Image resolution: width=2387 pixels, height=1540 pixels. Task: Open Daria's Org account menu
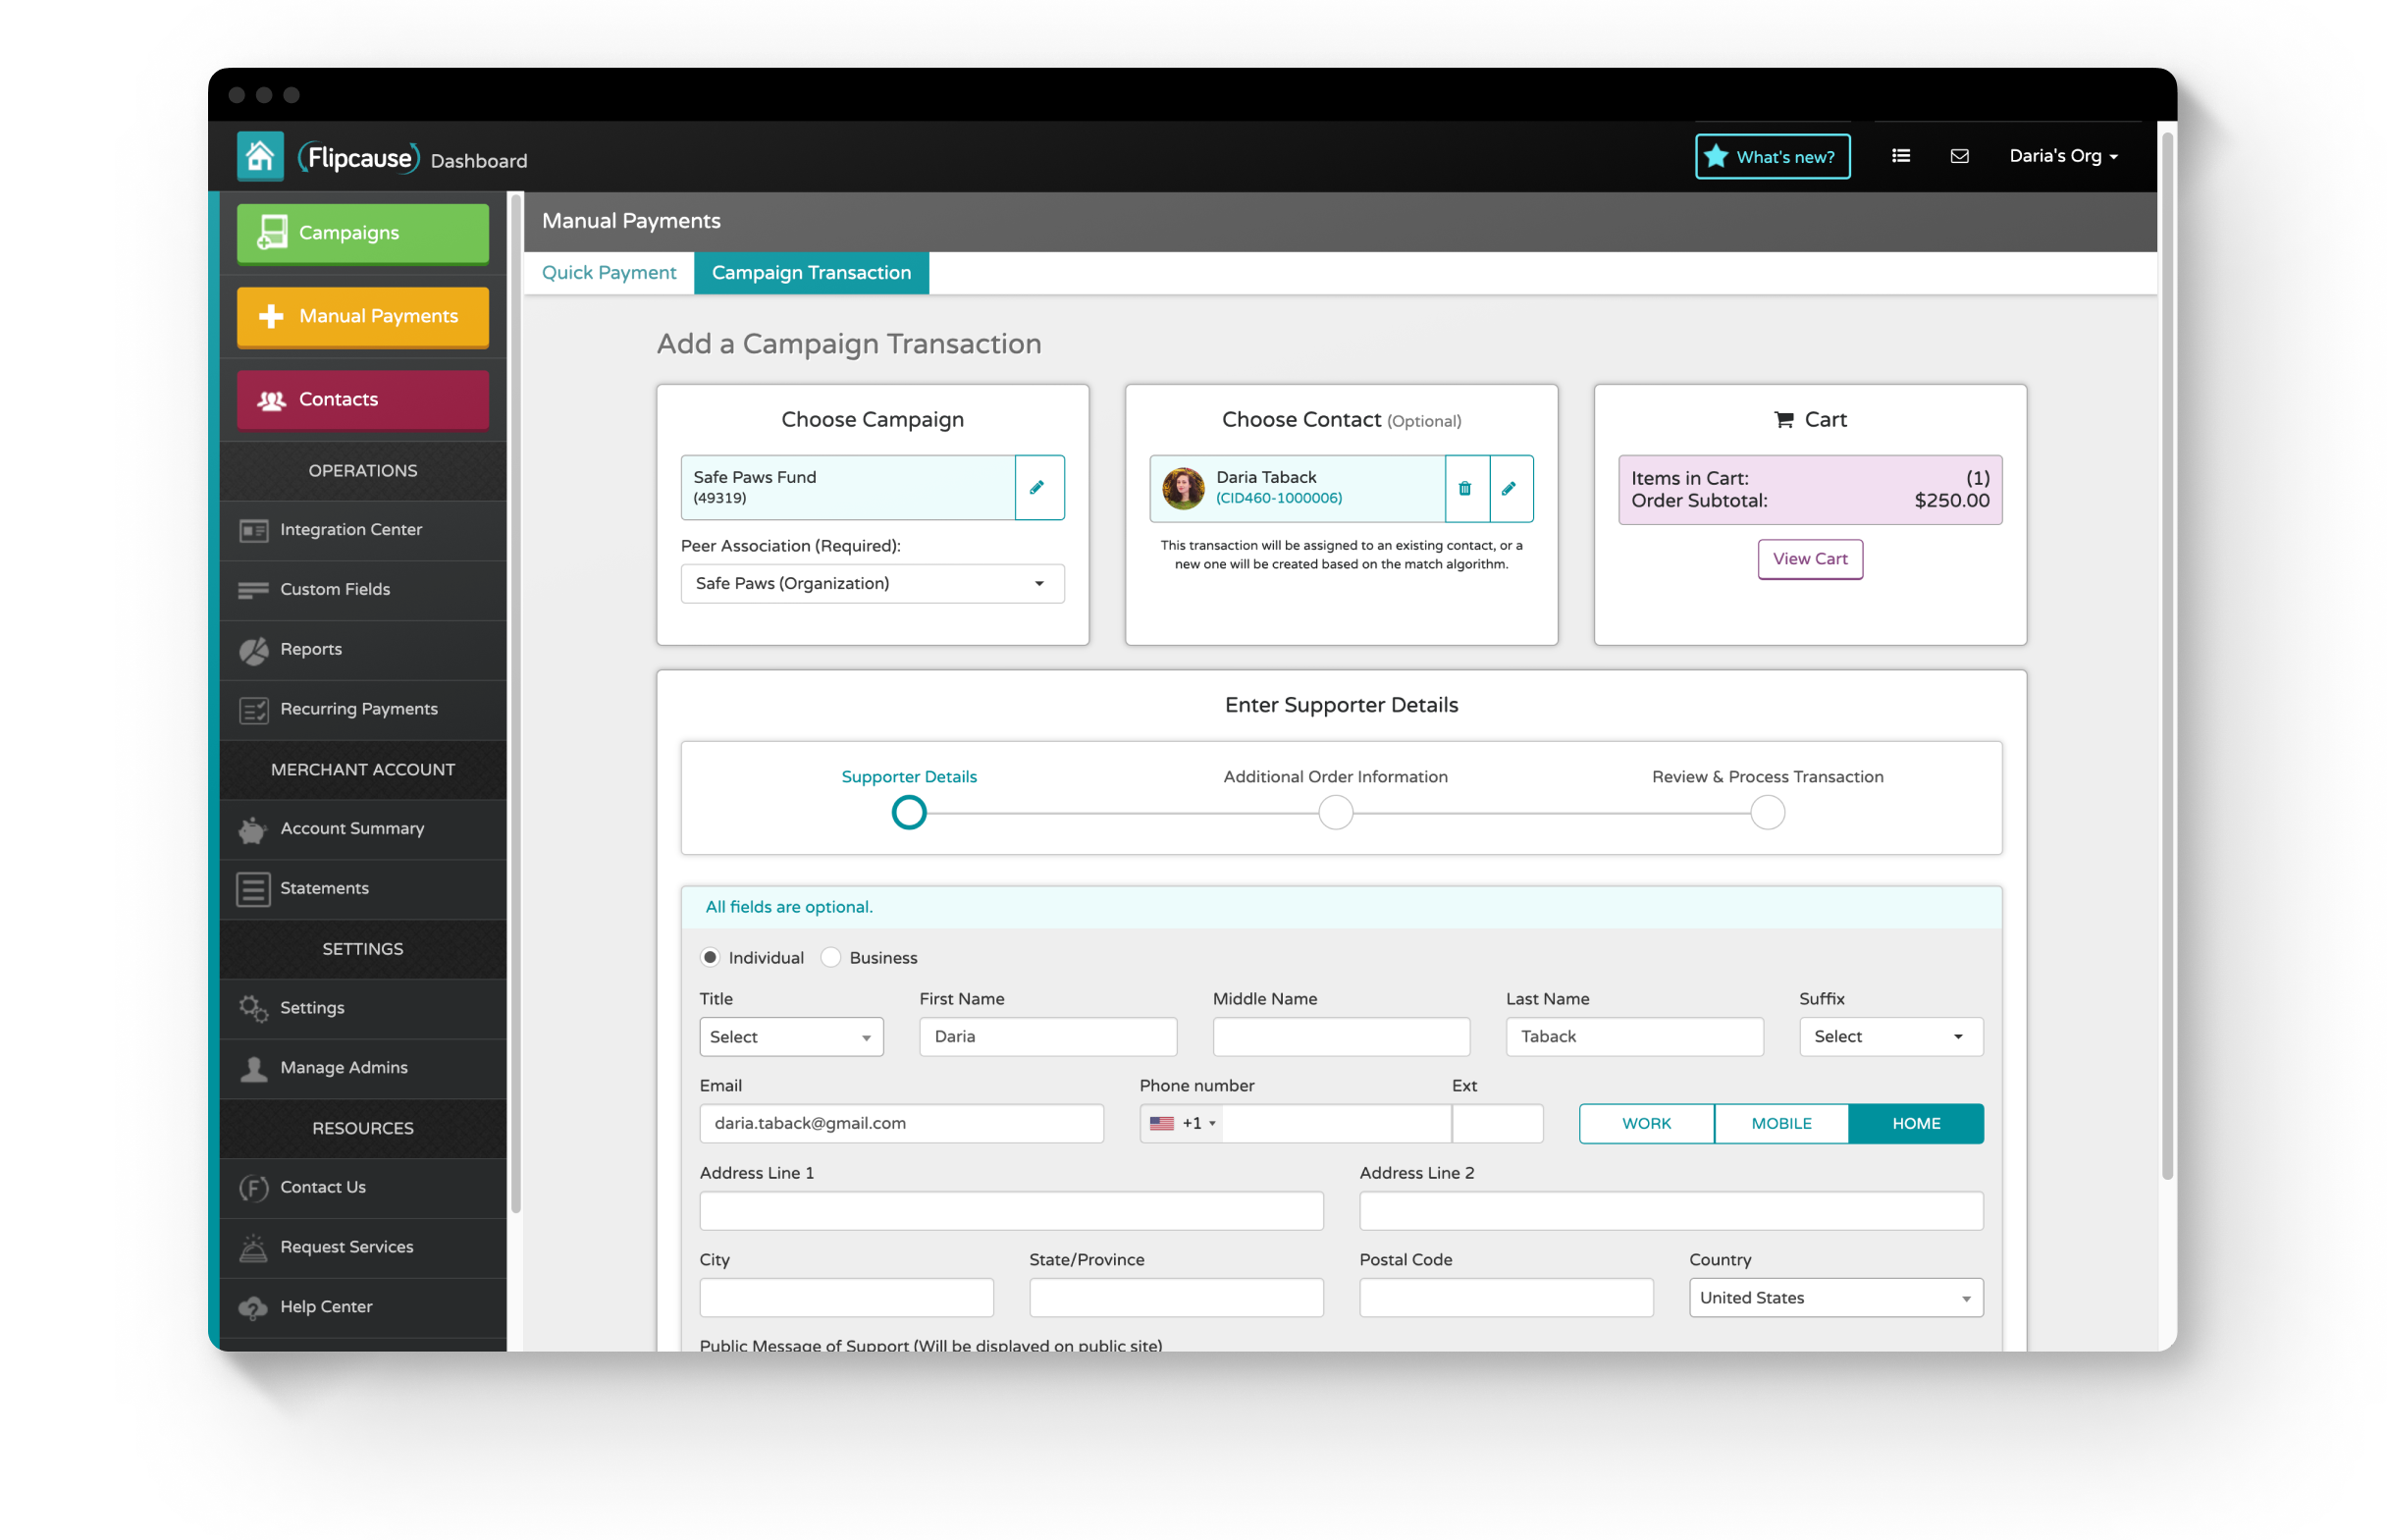[x=2061, y=156]
